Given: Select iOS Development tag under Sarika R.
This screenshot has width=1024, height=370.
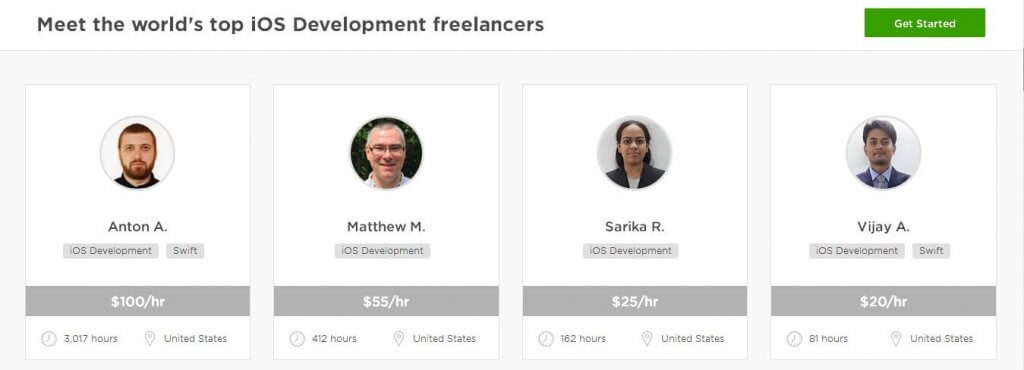Looking at the screenshot, I should (631, 251).
